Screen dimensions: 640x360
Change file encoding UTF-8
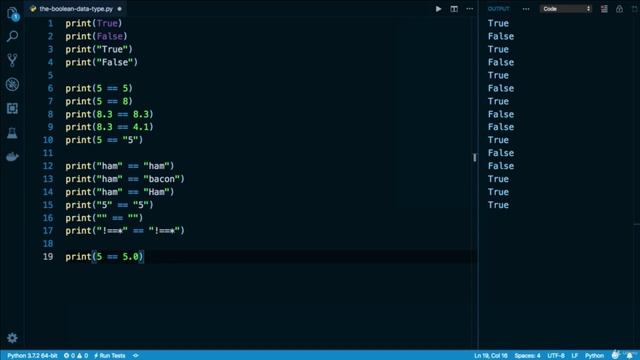pos(556,356)
